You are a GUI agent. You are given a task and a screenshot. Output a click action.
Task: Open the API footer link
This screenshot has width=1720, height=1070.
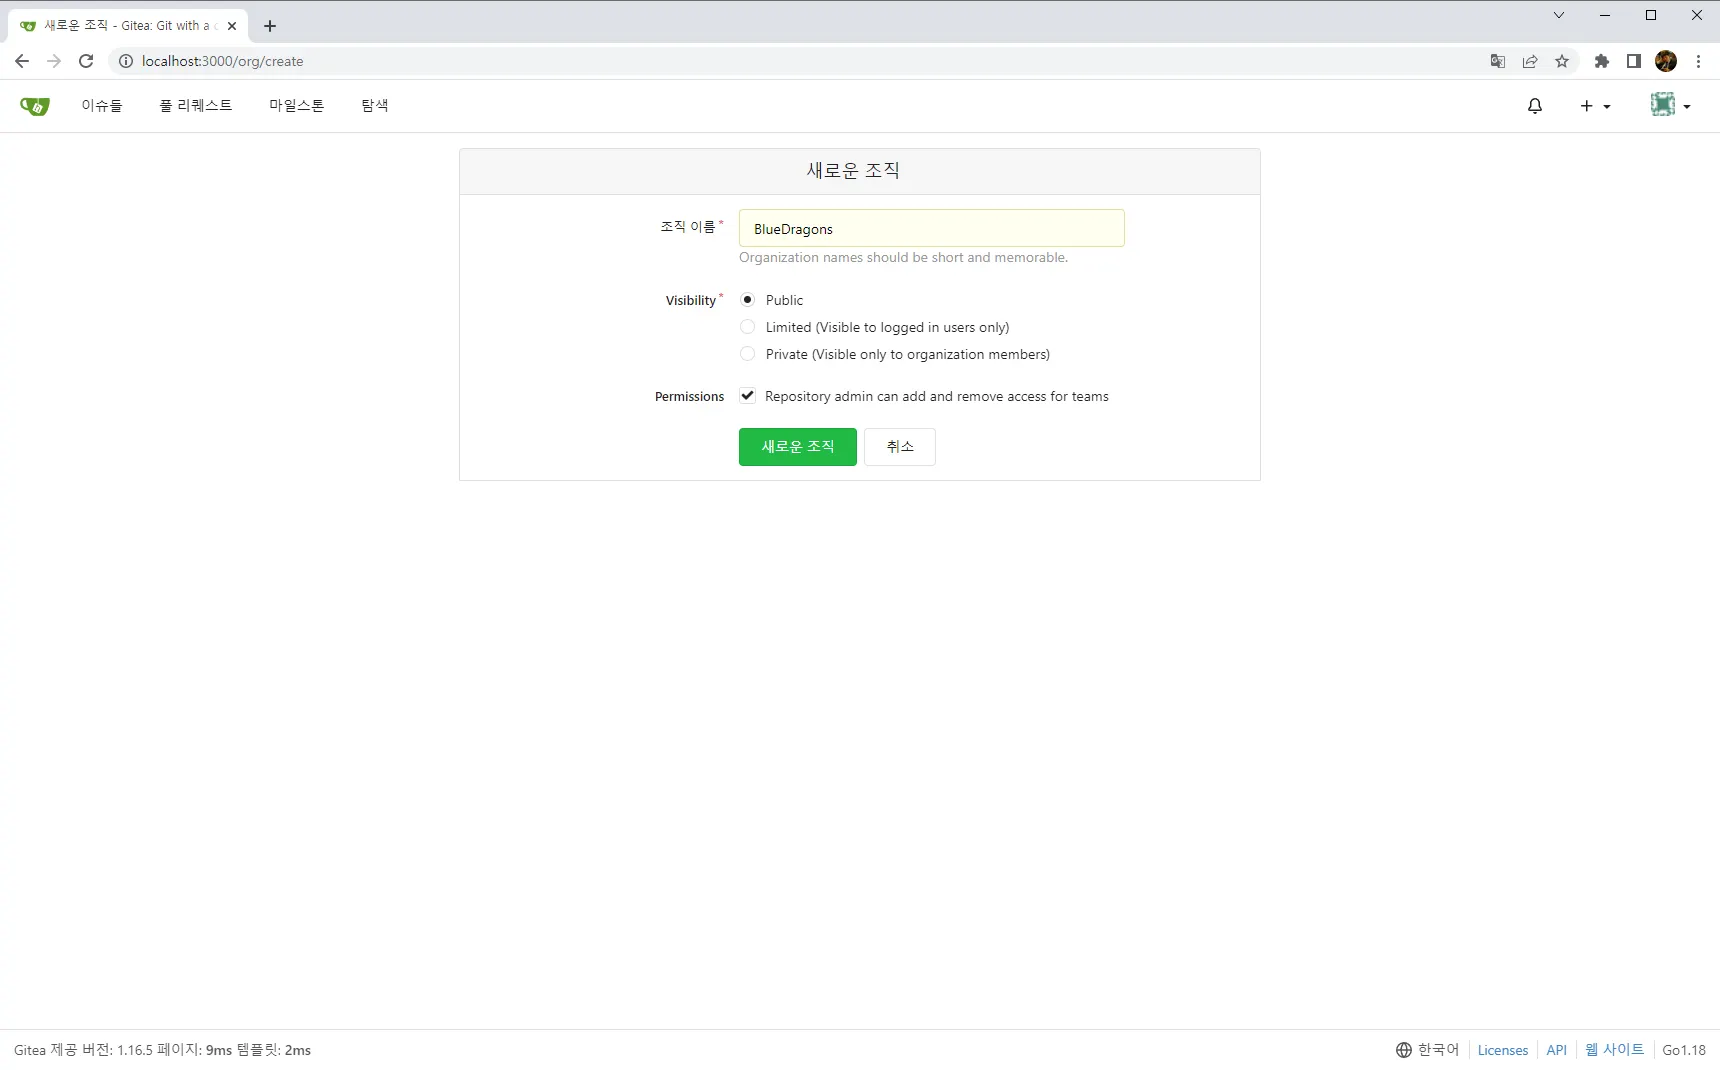tap(1557, 1050)
